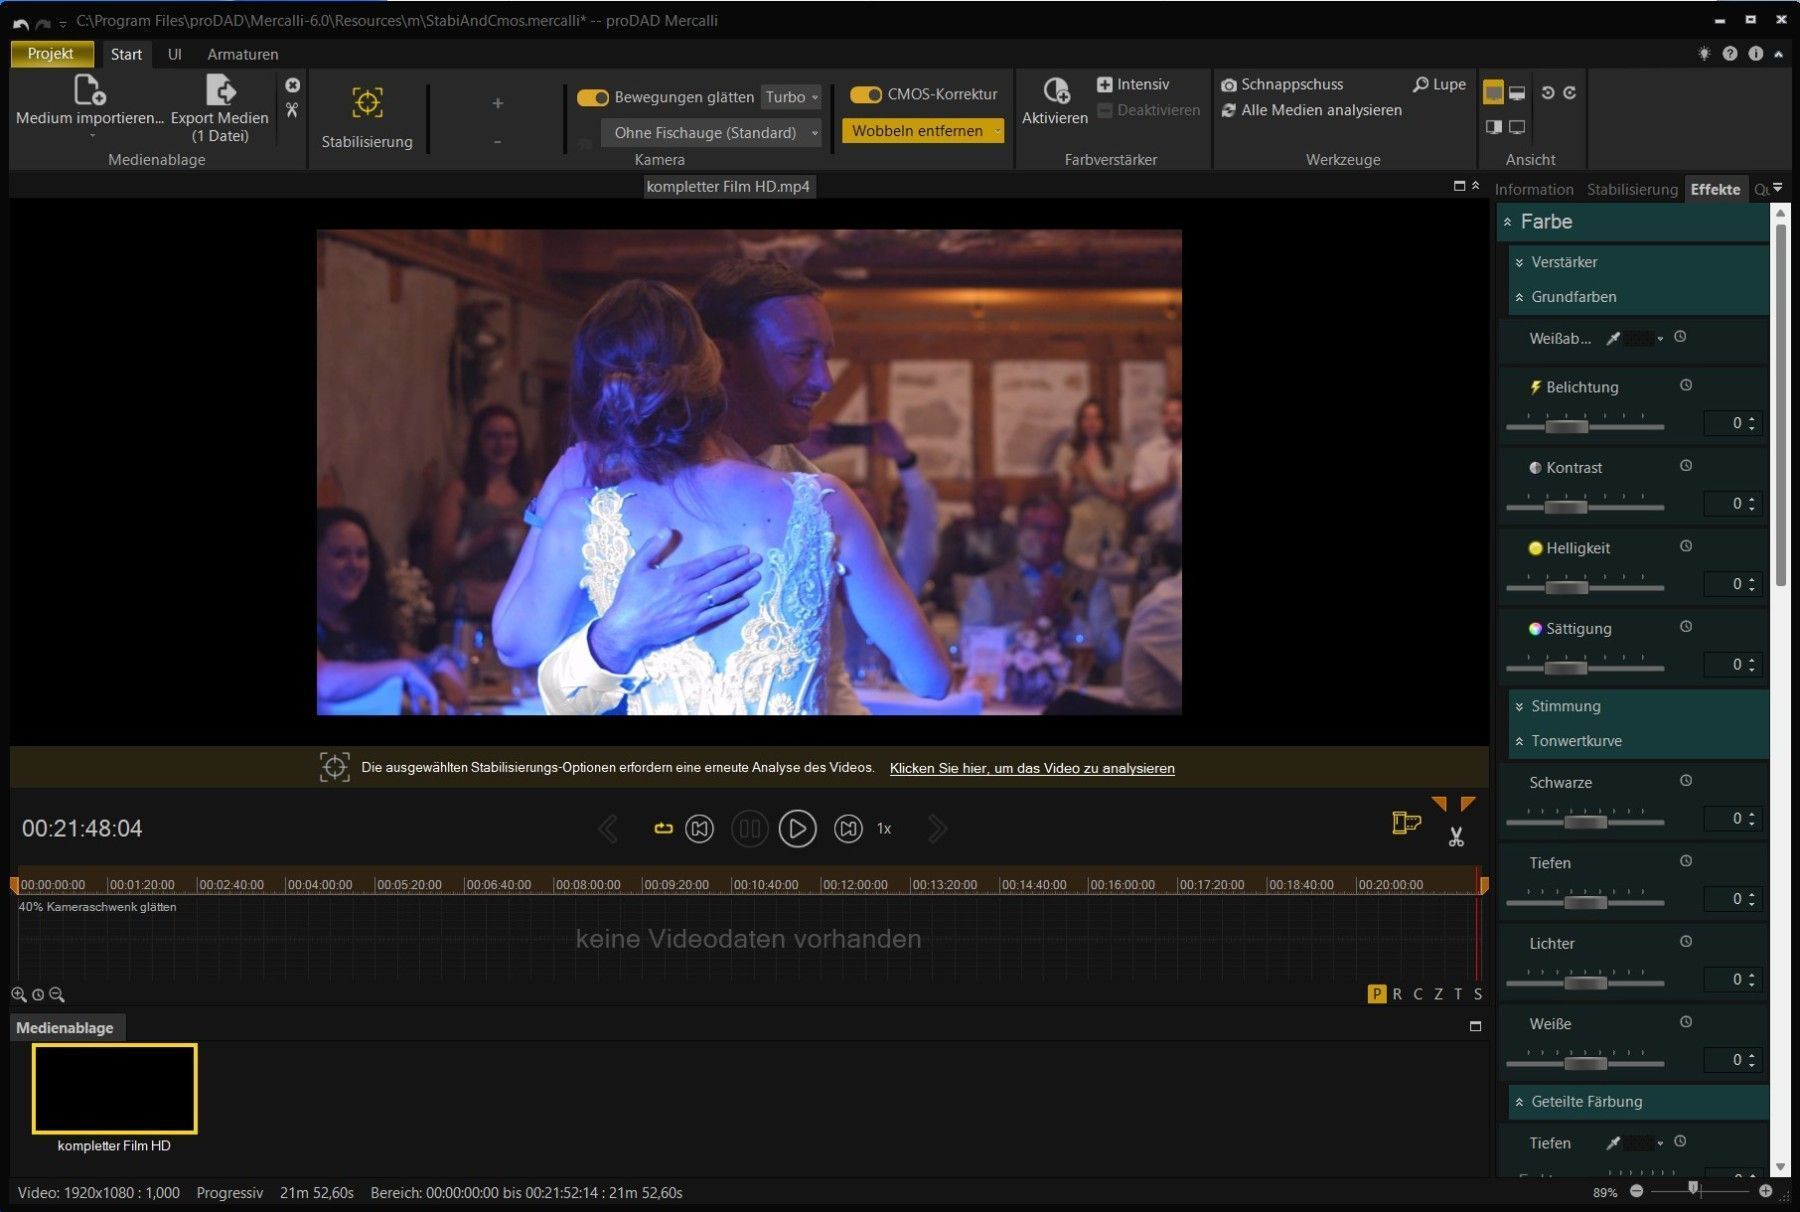1800x1212 pixels.
Task: Expand the Stimmung section
Action: click(1565, 706)
